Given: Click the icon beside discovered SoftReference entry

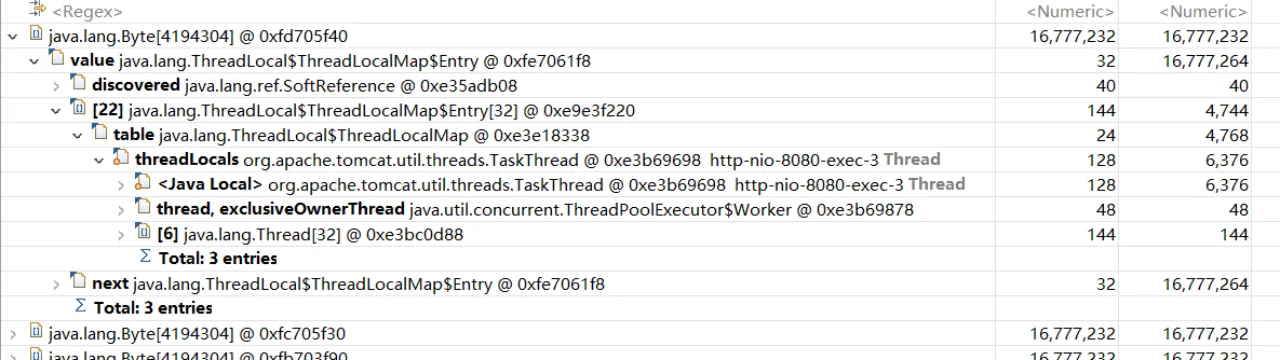Looking at the screenshot, I should (x=79, y=86).
